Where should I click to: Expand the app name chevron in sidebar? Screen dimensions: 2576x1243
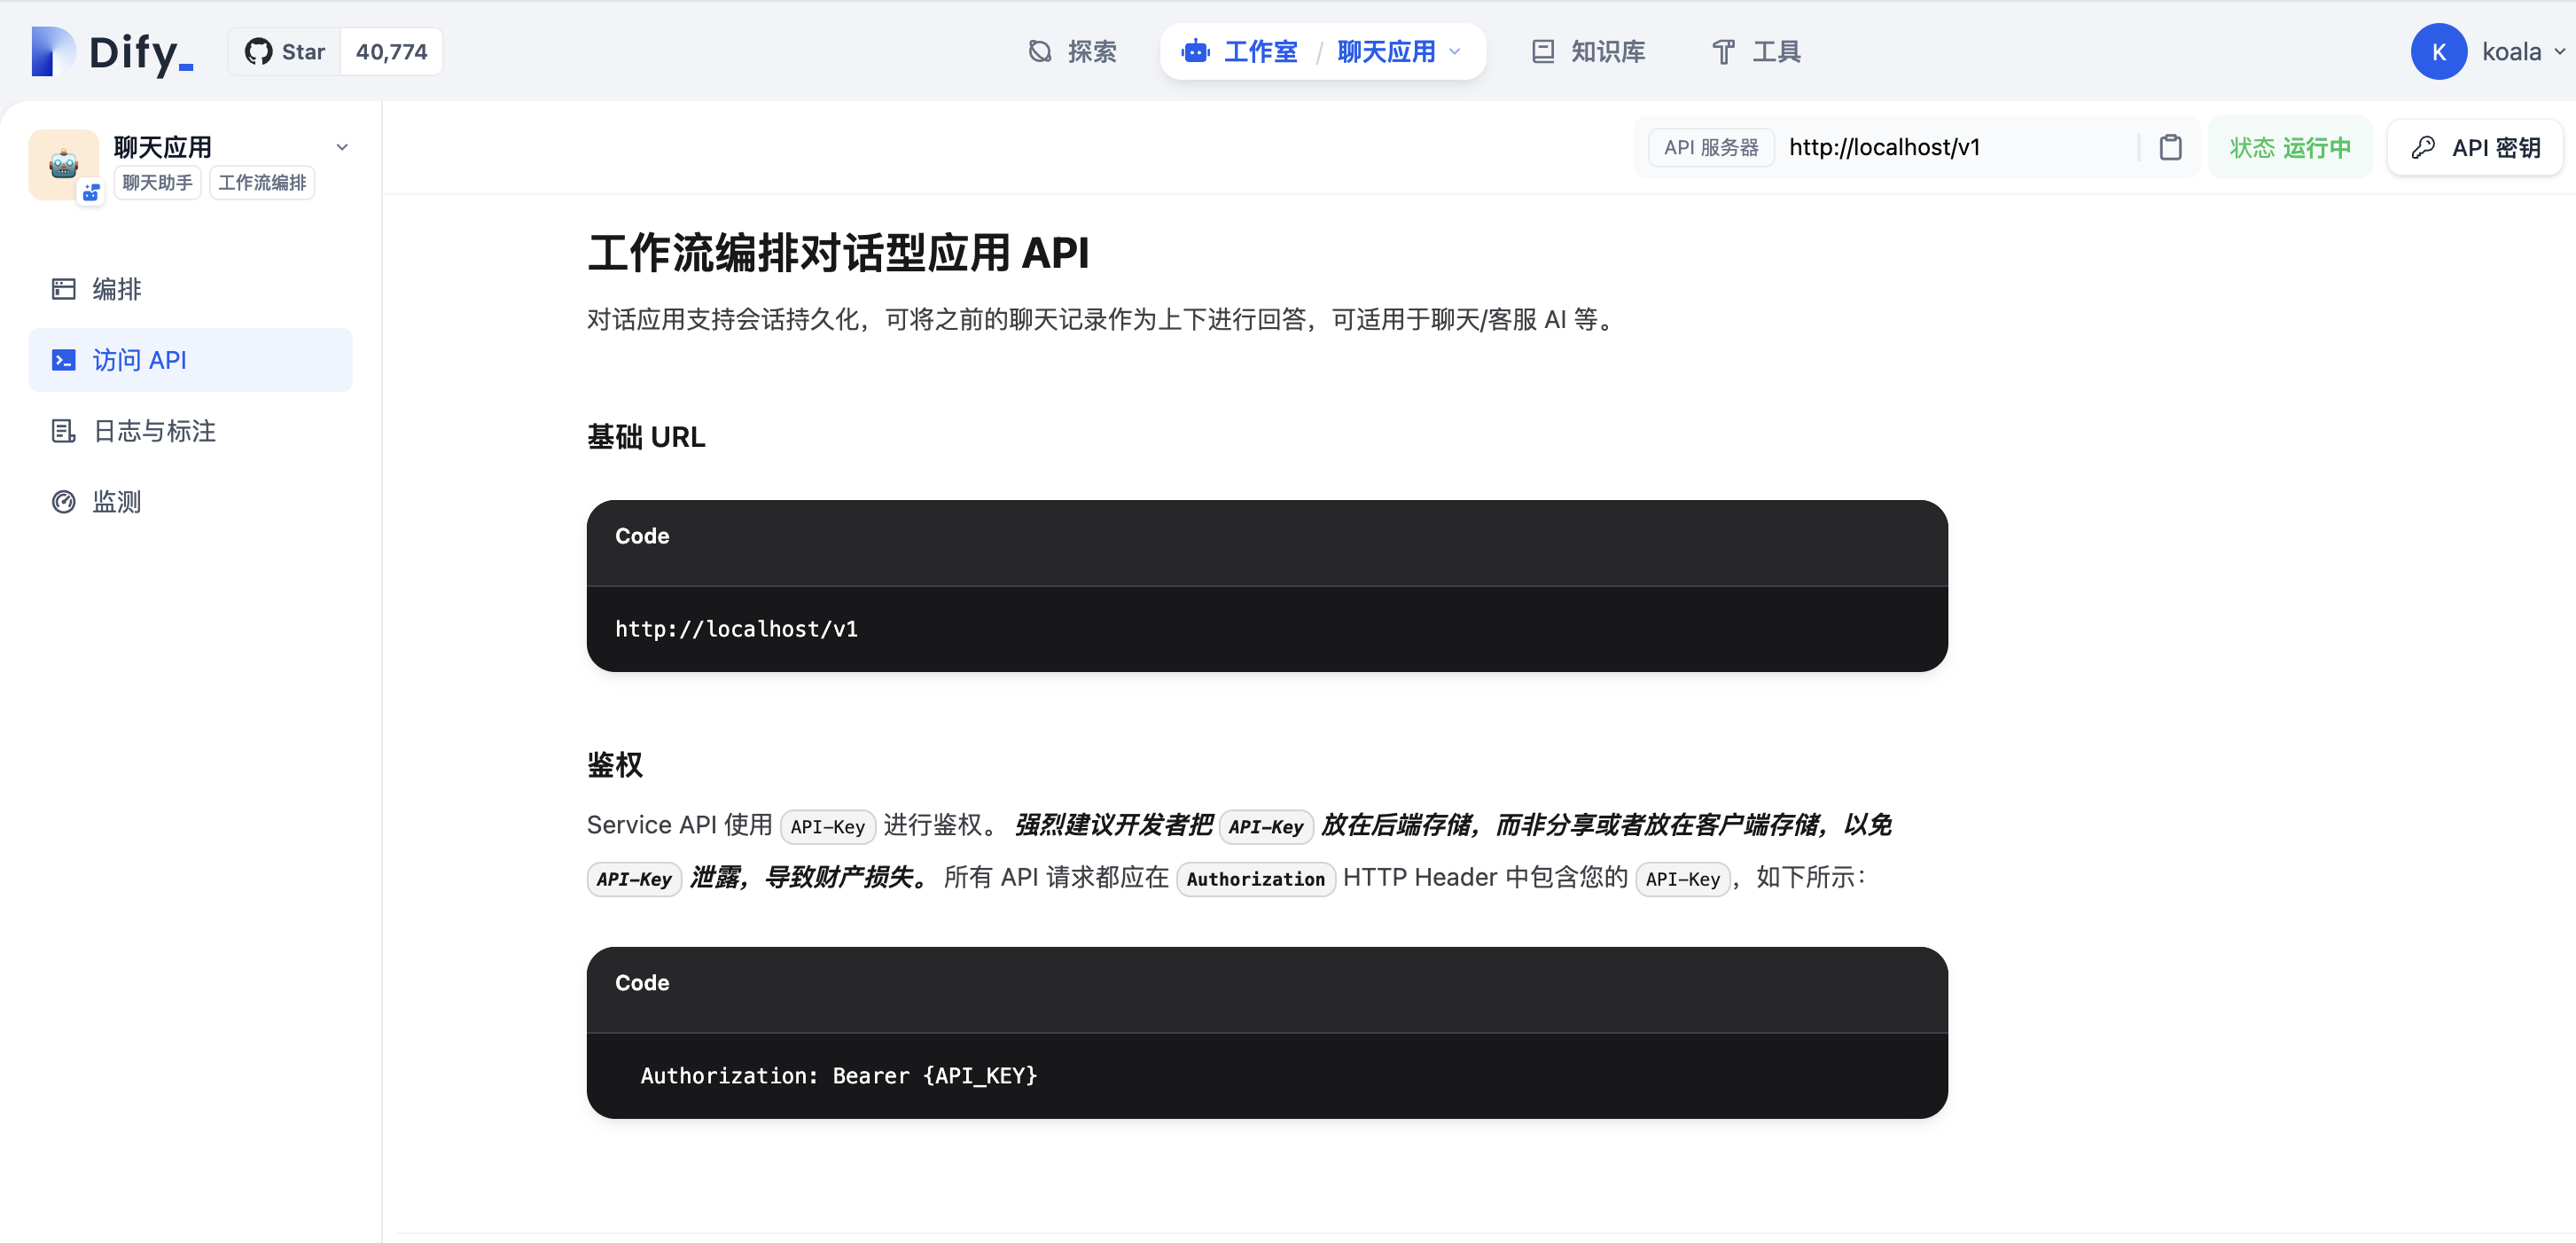pos(342,147)
